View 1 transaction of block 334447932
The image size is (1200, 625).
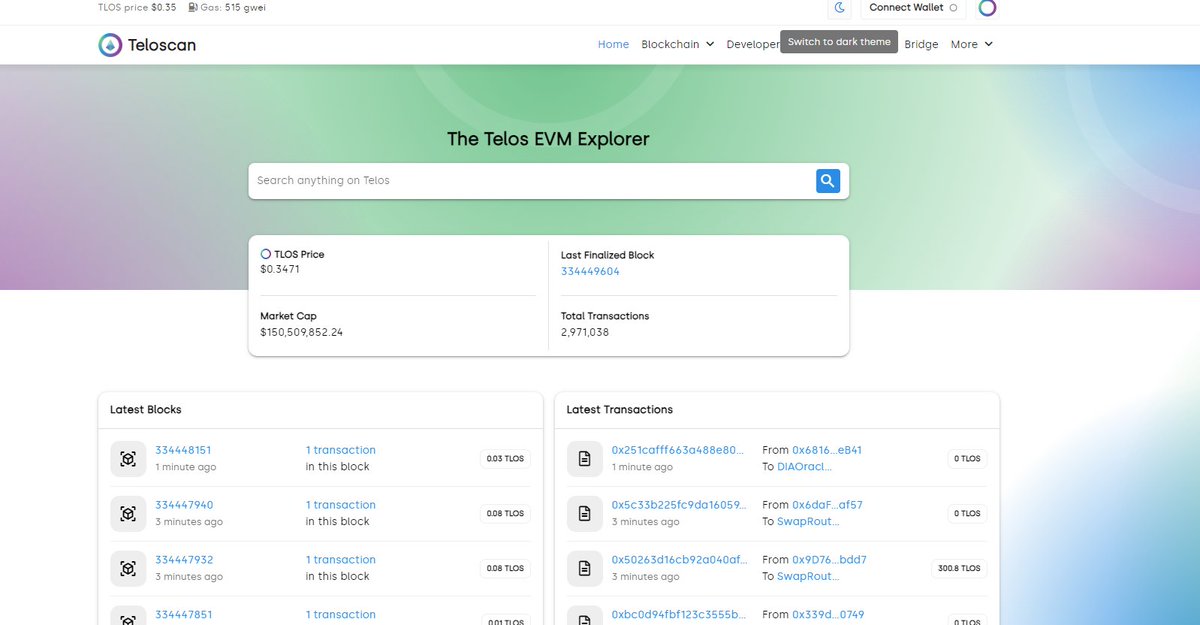pyautogui.click(x=341, y=560)
